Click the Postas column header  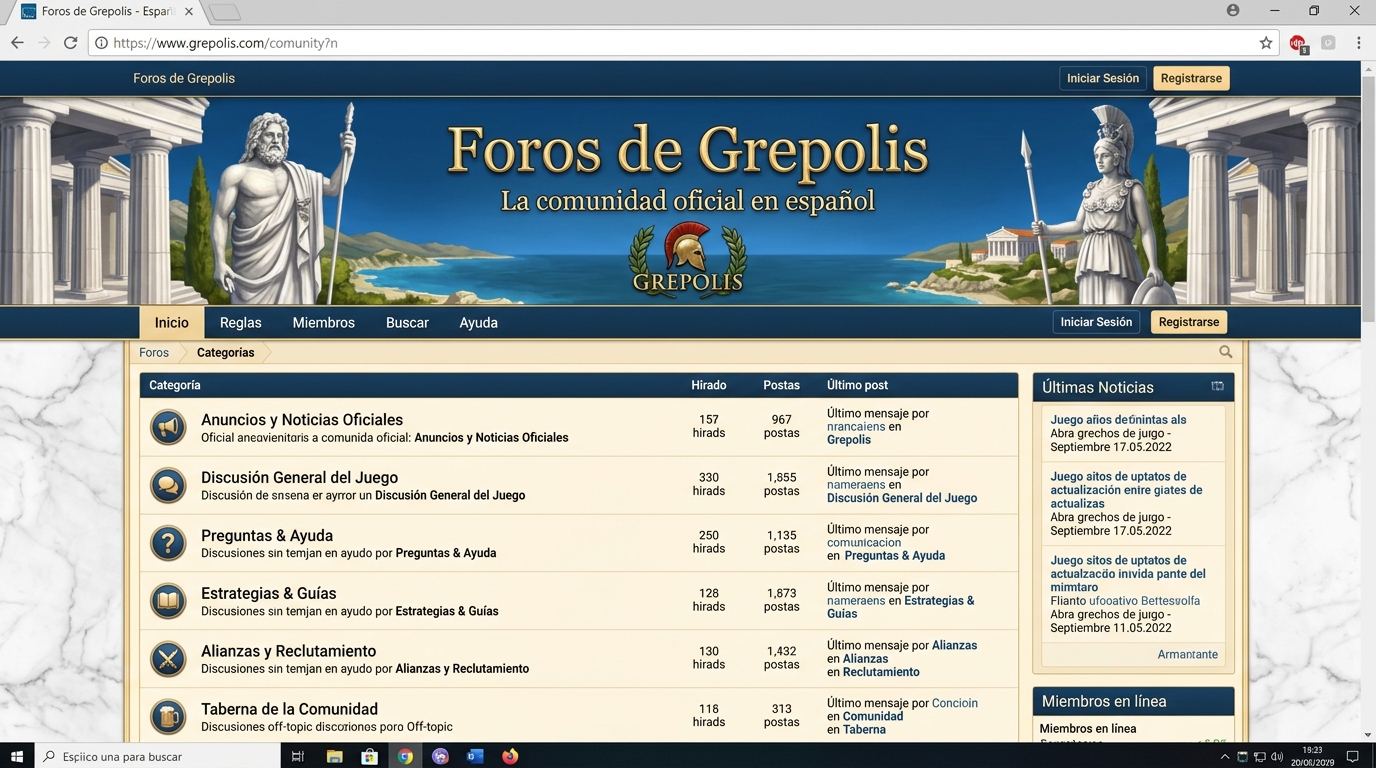pos(781,385)
